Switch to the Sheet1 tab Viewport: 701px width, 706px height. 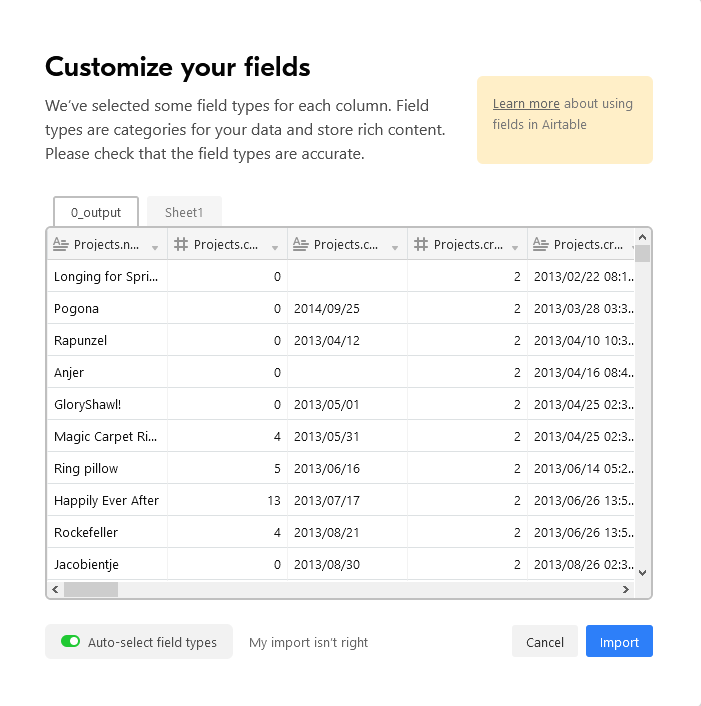184,212
